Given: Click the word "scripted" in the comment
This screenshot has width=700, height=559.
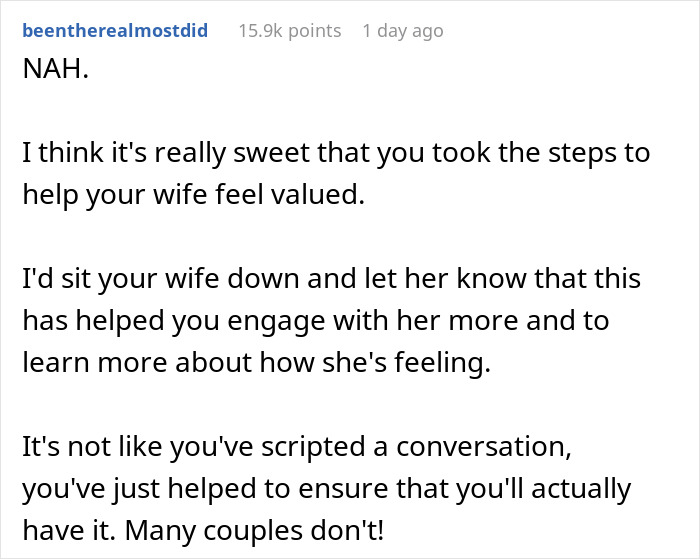Looking at the screenshot, I should click(313, 447).
